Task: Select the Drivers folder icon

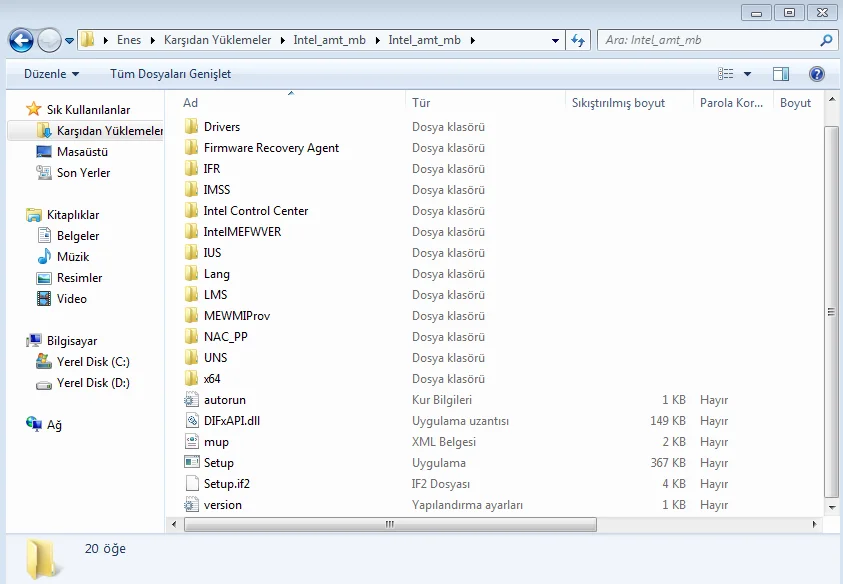Action: click(x=191, y=126)
